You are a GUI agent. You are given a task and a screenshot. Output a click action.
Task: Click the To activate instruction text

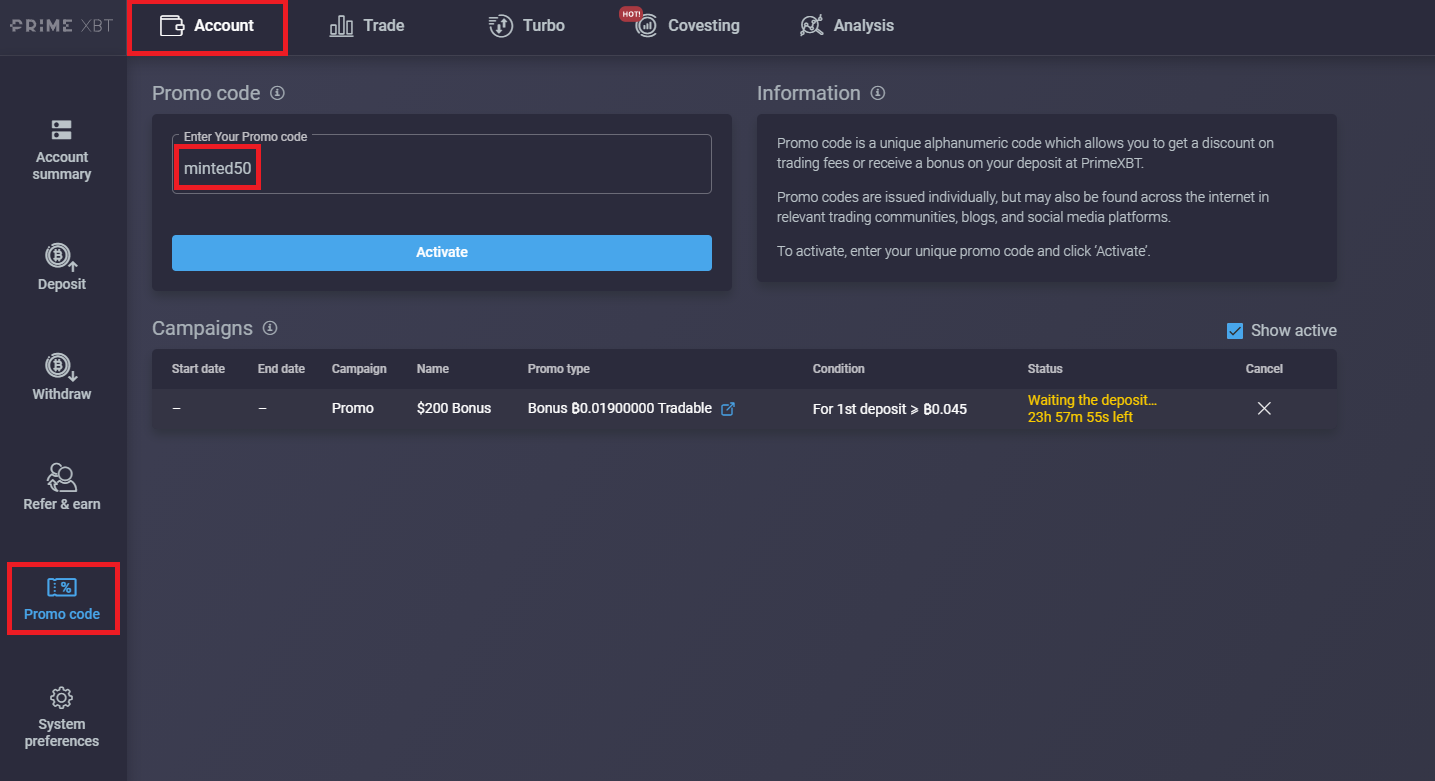pos(964,251)
